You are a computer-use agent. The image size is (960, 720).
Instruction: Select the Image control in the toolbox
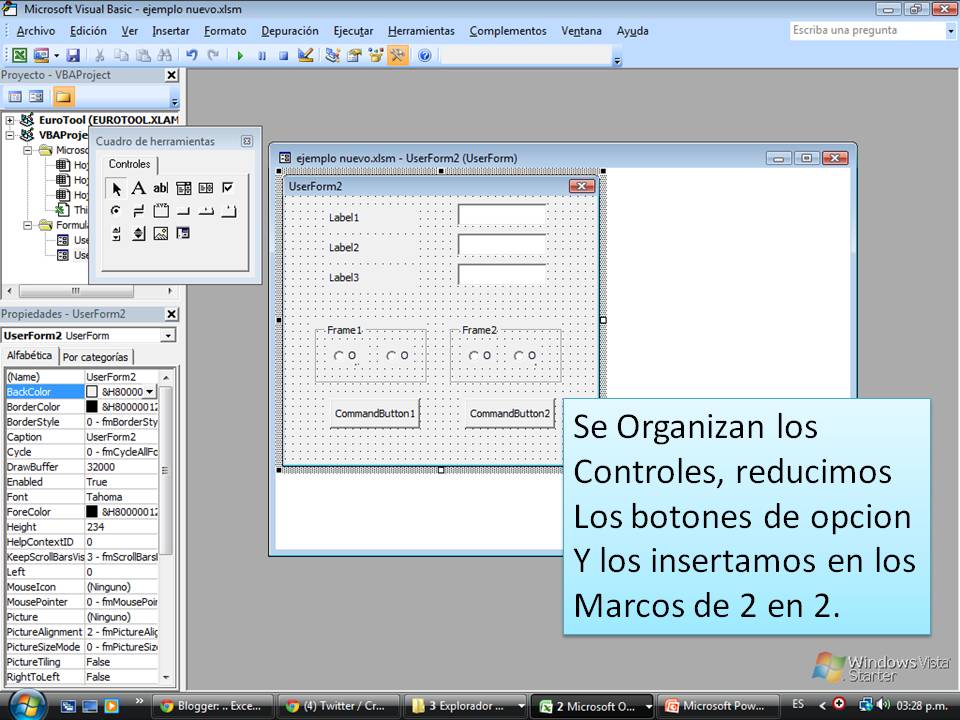coord(160,233)
